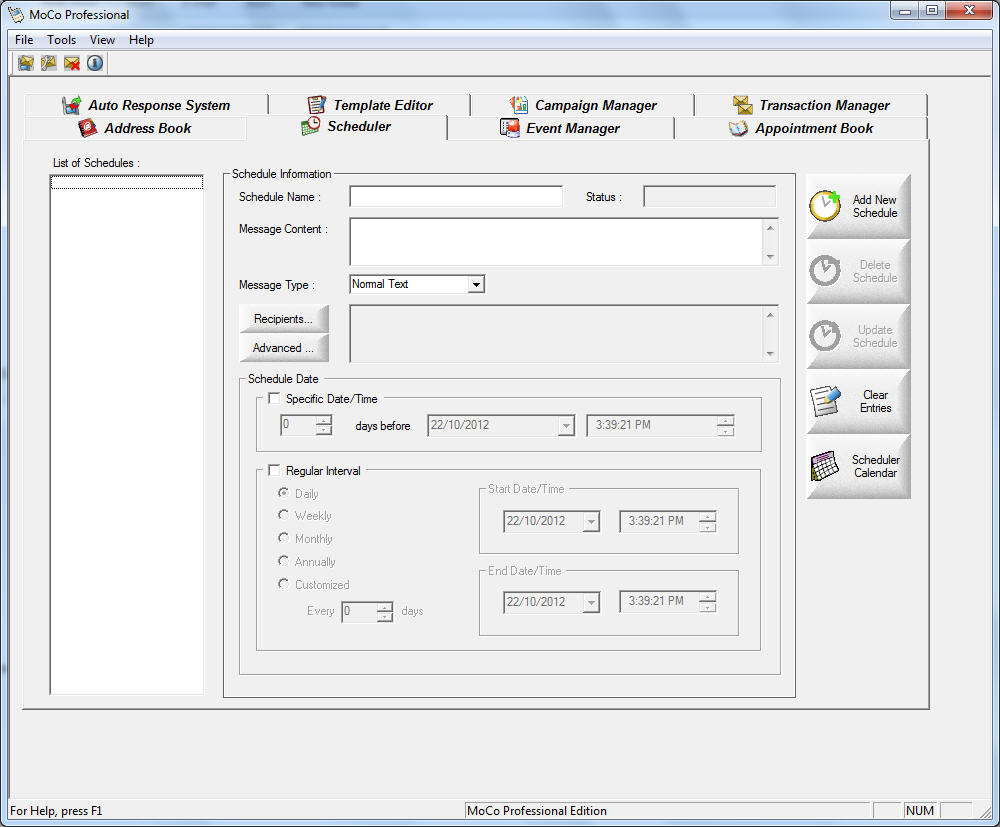The width and height of the screenshot is (1000, 827).
Task: Click the Status field
Action: coord(709,196)
